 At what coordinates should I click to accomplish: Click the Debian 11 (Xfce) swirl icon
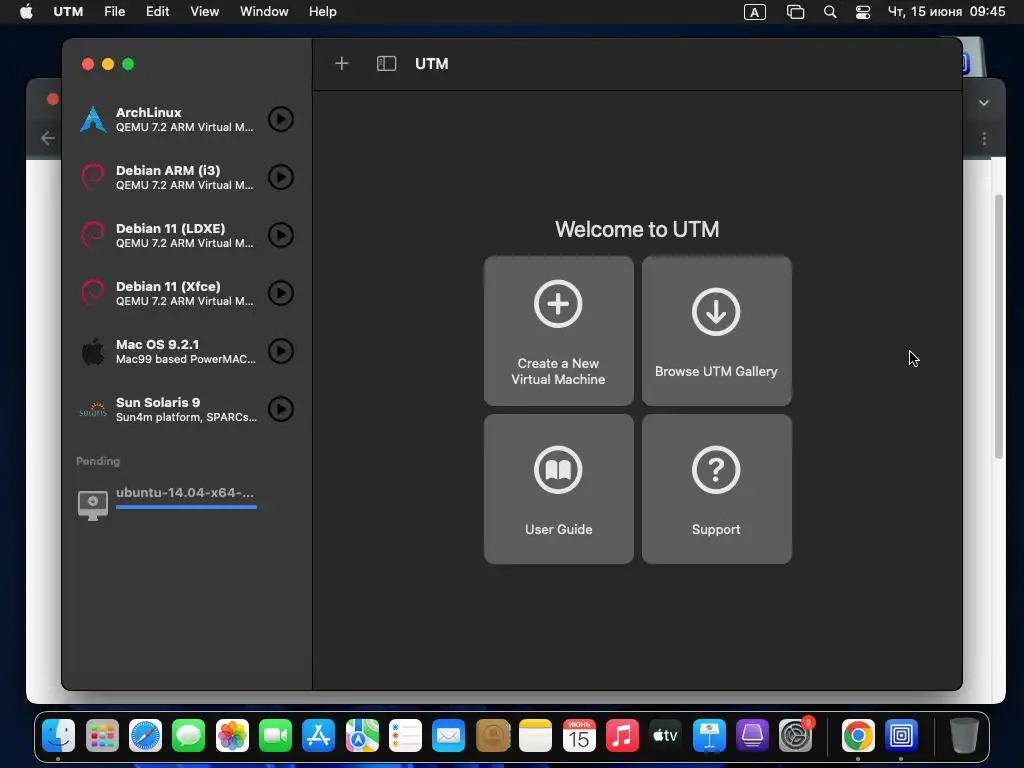(x=93, y=293)
